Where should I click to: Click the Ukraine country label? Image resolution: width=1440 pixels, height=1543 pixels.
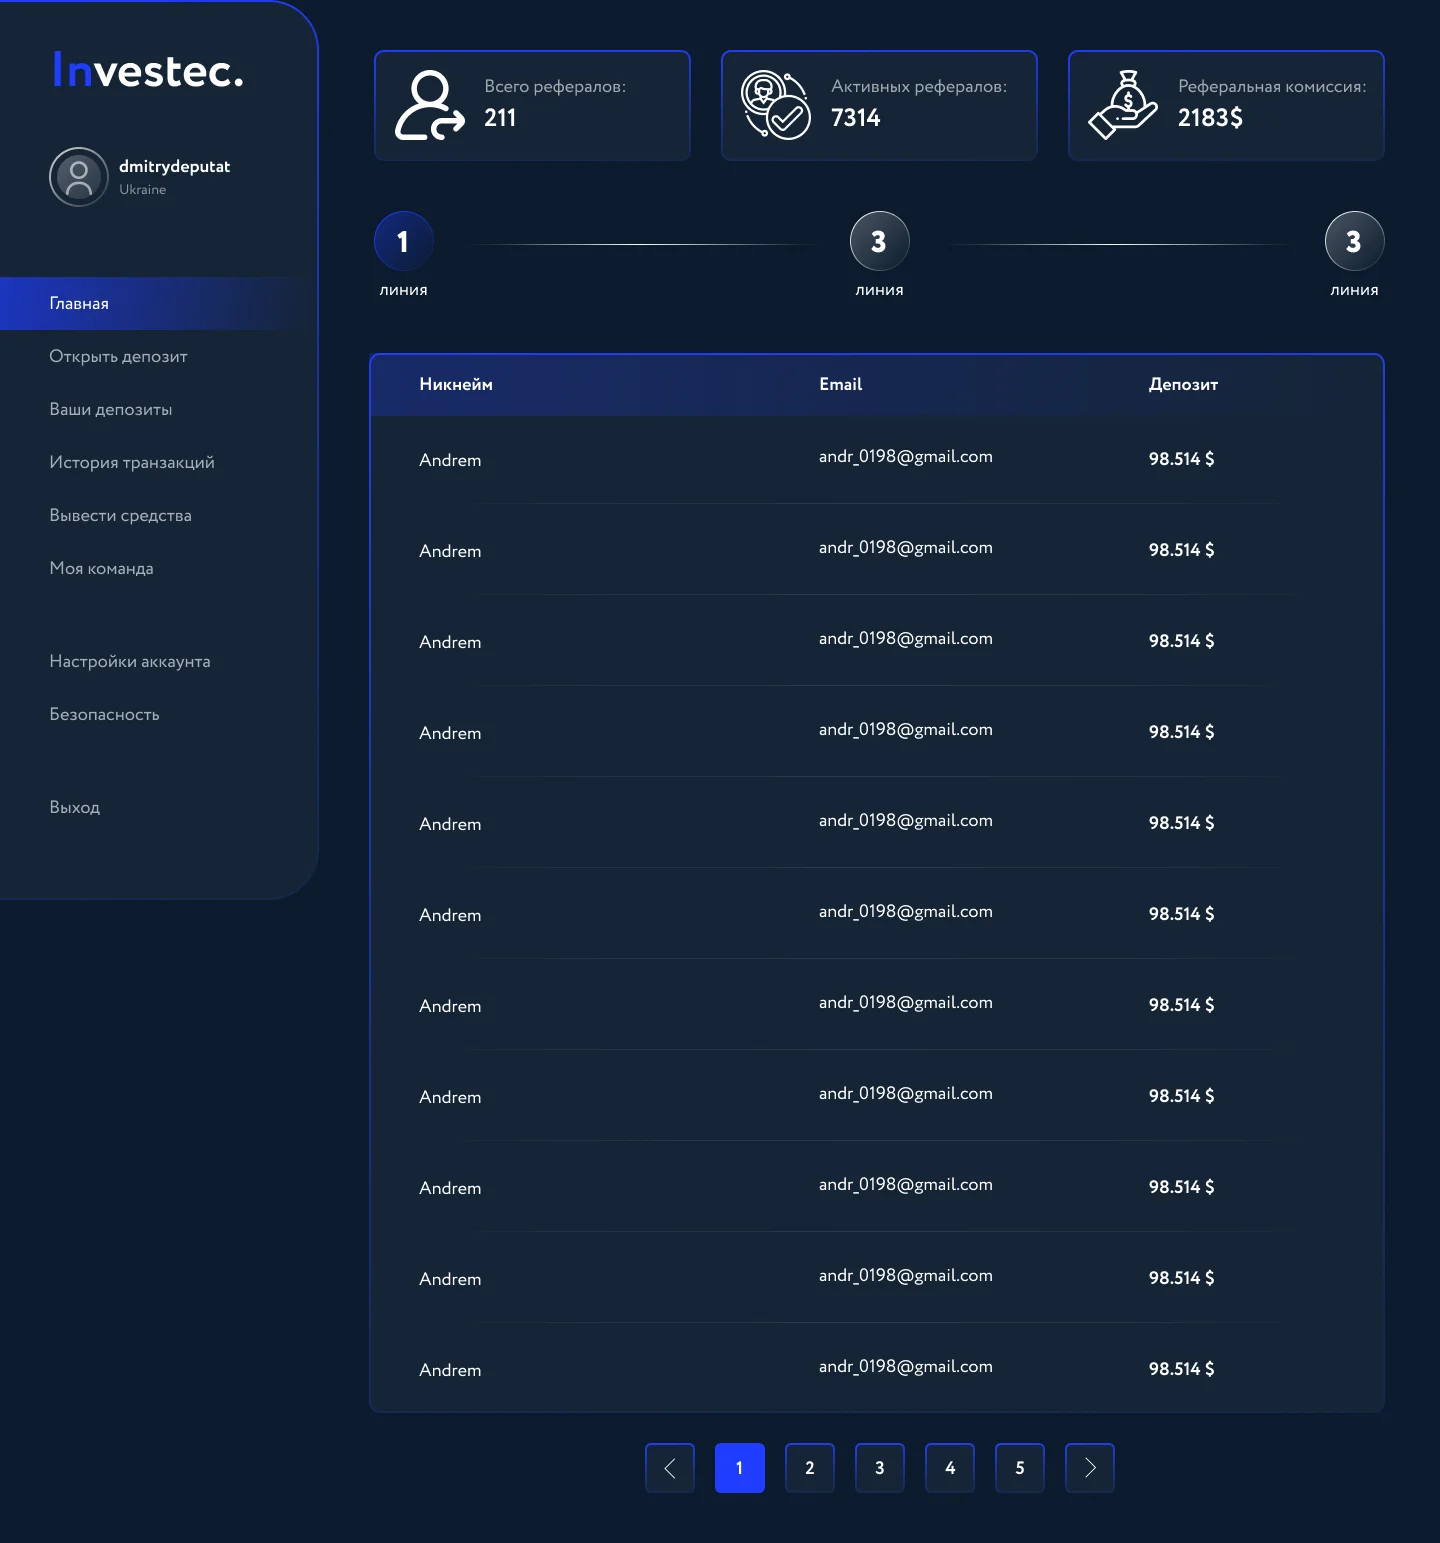pyautogui.click(x=143, y=189)
